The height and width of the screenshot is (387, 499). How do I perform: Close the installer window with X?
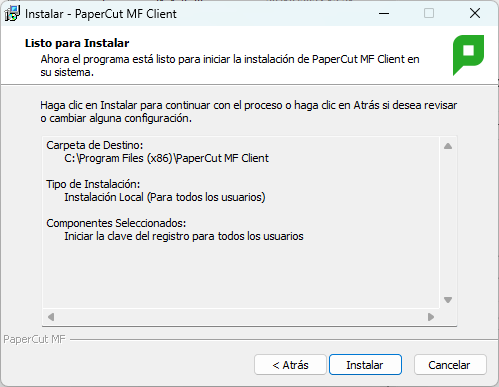[475, 14]
